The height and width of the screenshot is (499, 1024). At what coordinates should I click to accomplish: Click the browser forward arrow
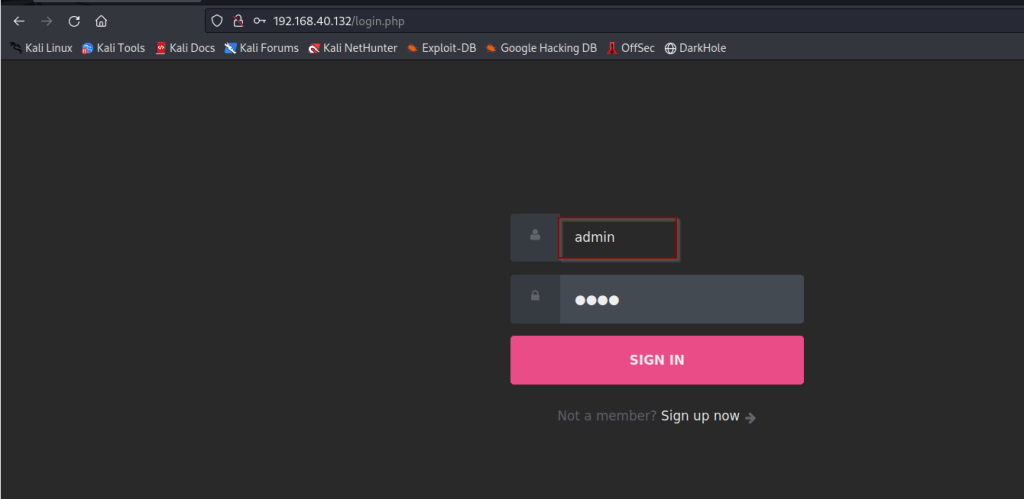click(46, 21)
